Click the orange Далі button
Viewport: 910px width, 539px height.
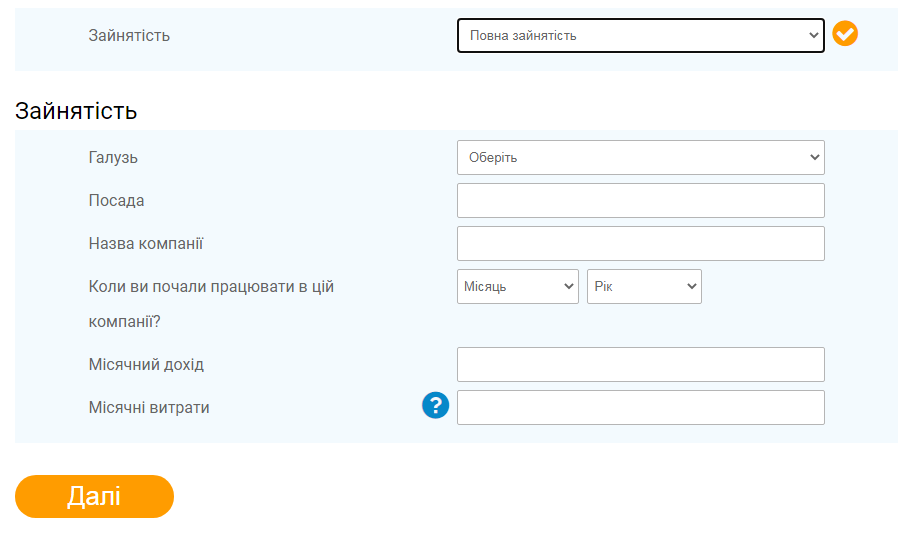coord(95,497)
